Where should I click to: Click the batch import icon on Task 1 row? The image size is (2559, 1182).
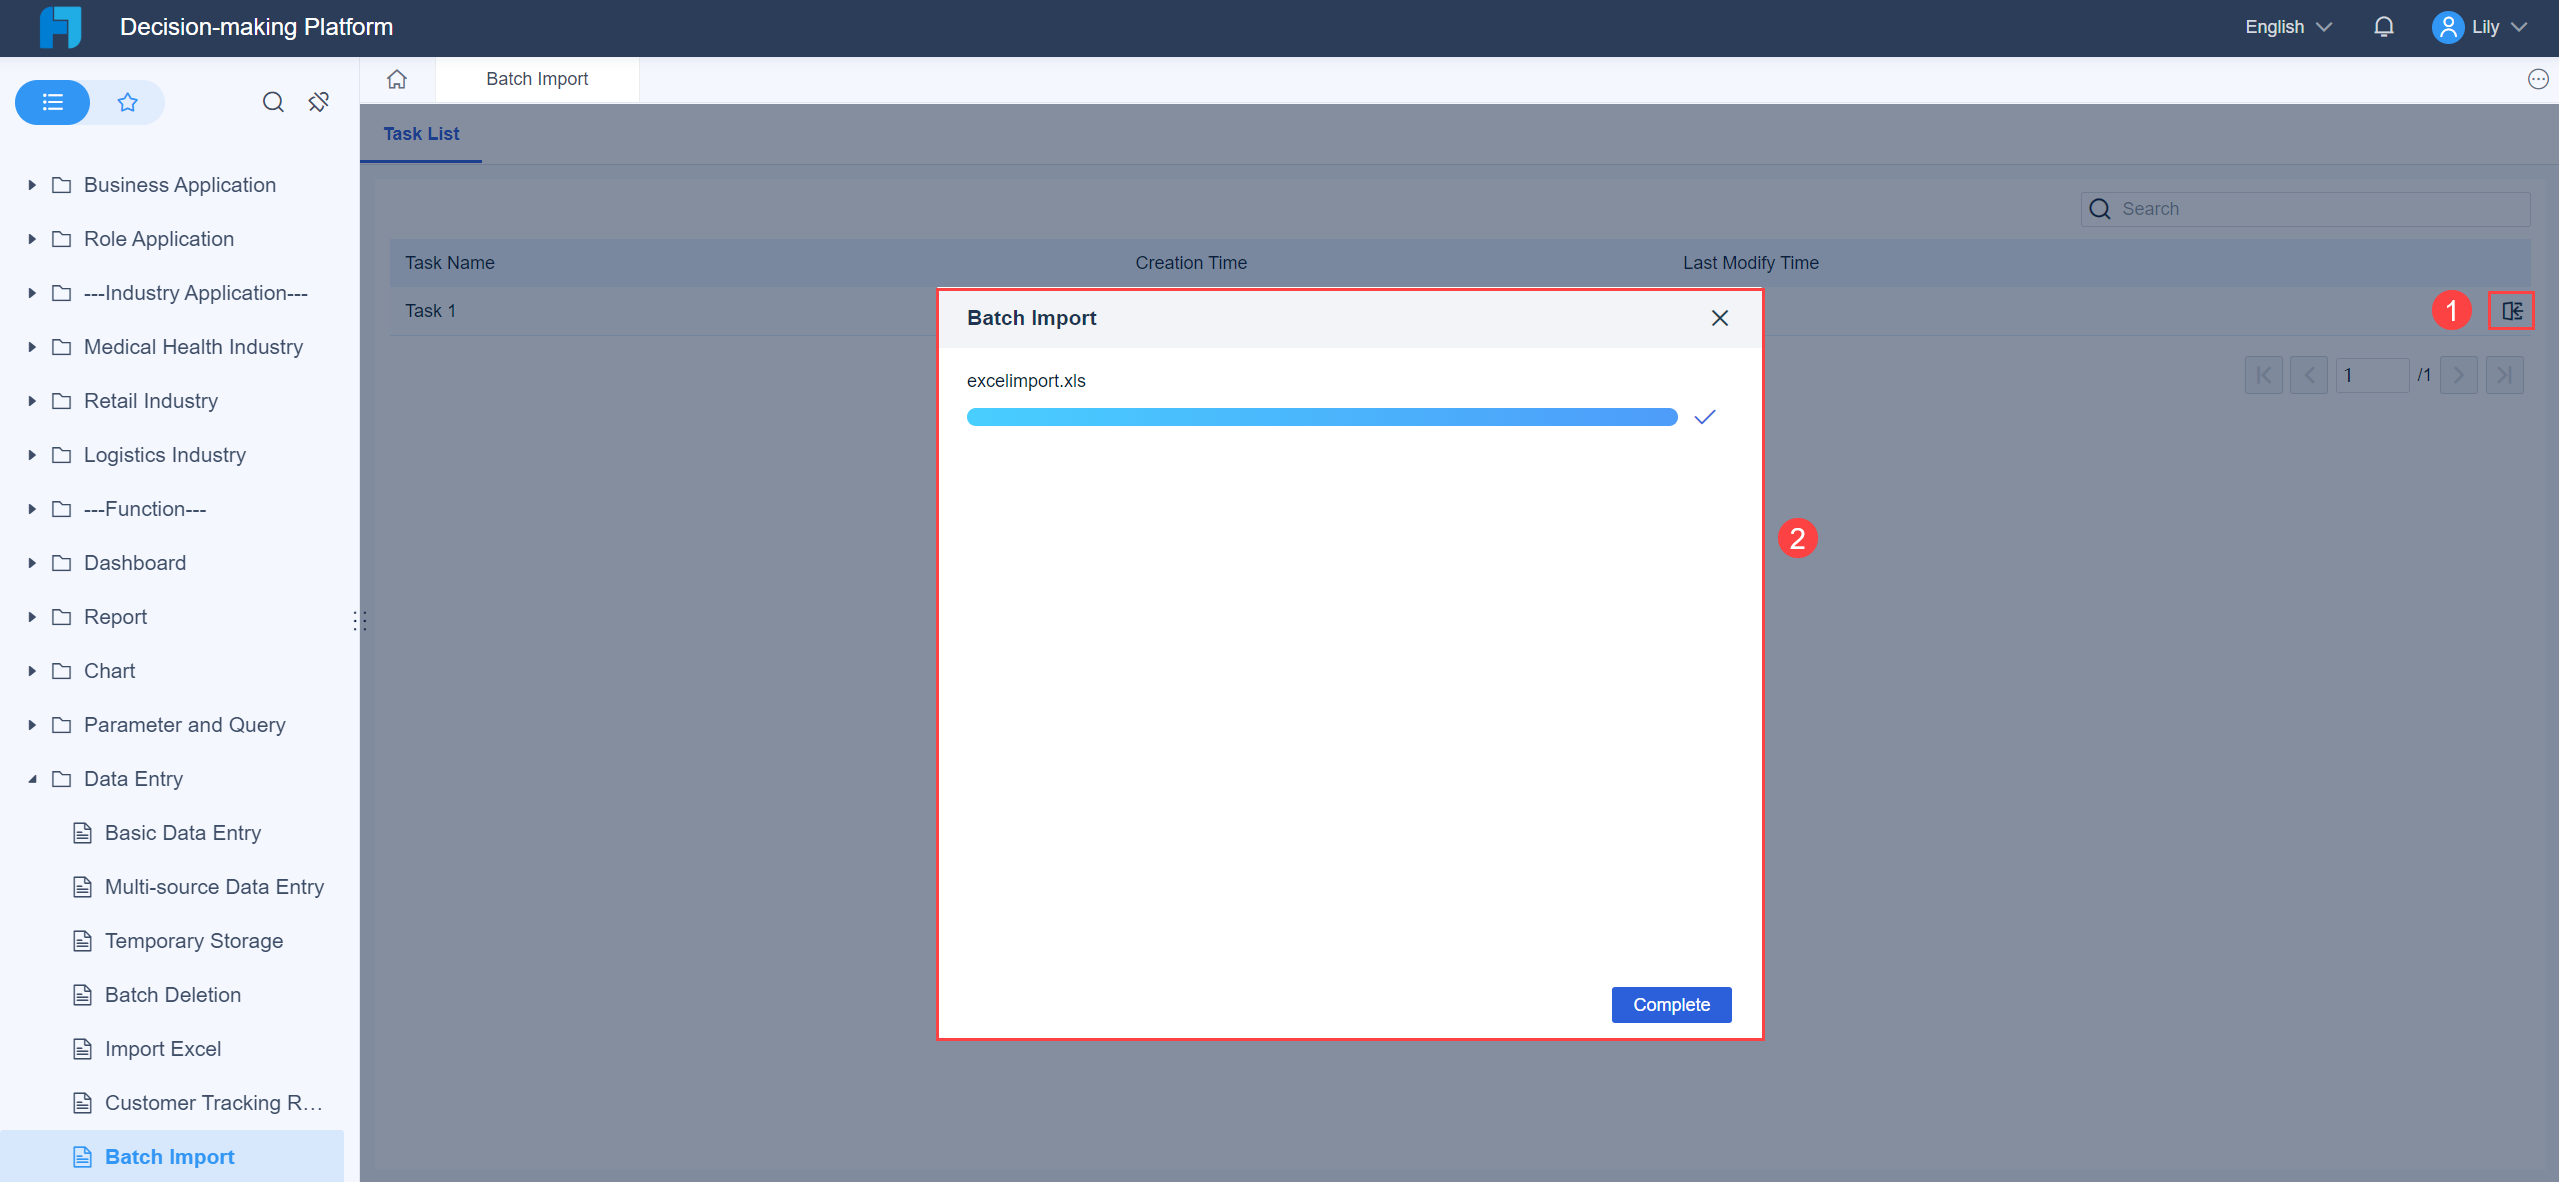point(2510,310)
